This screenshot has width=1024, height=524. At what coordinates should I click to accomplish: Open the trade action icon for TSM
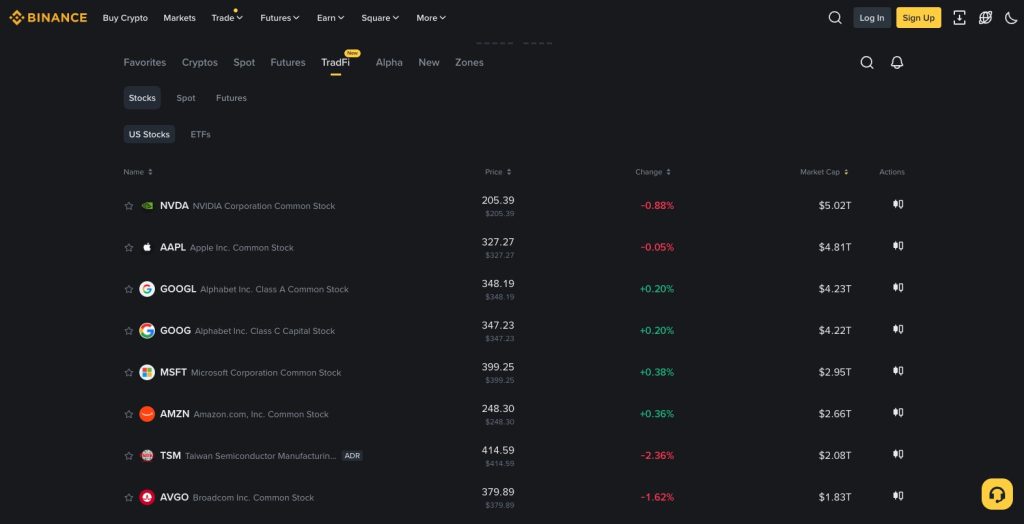tap(898, 455)
